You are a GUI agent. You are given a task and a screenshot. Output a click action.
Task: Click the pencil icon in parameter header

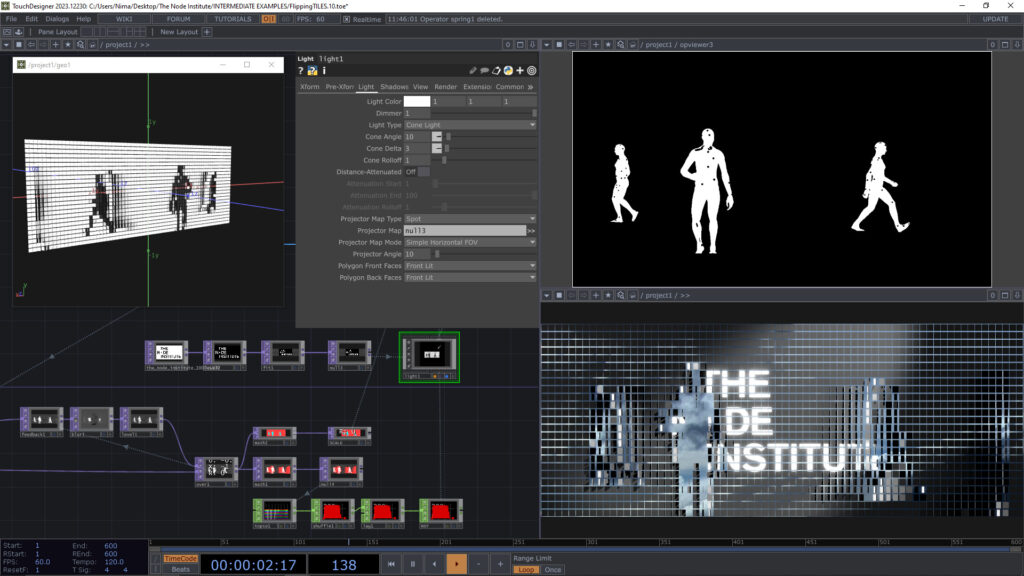473,71
